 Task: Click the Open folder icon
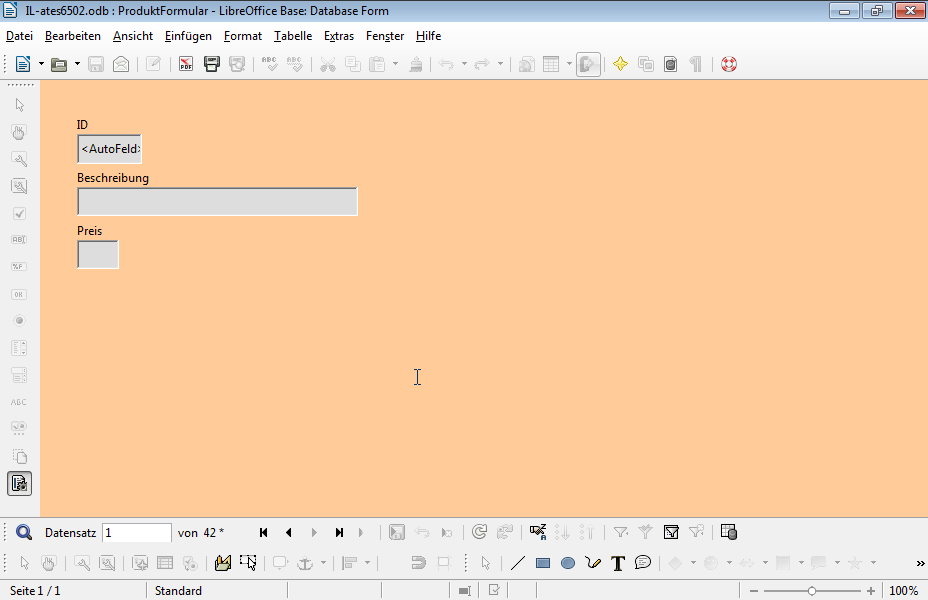(x=59, y=64)
